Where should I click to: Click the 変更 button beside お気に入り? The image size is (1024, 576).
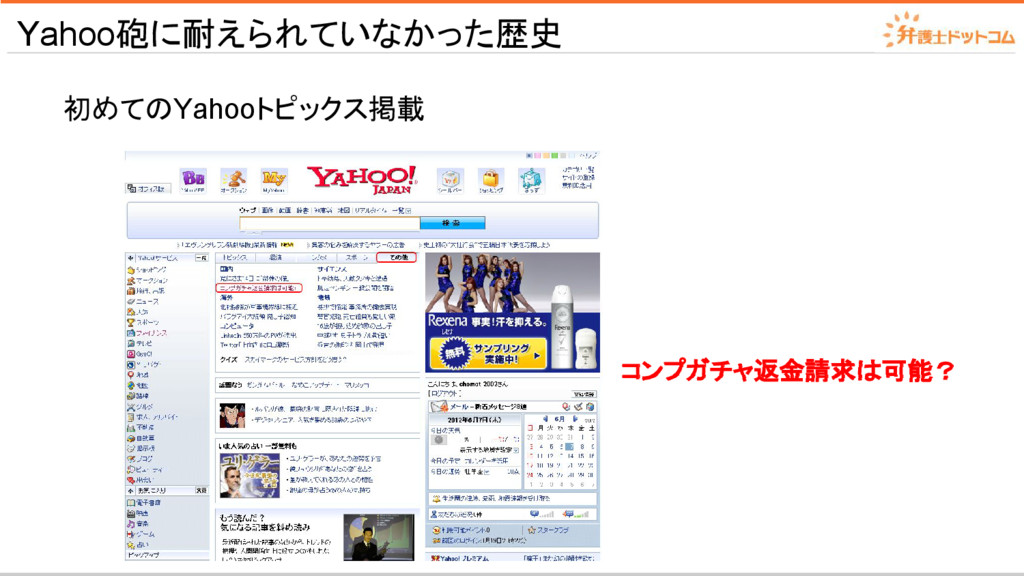[201, 490]
